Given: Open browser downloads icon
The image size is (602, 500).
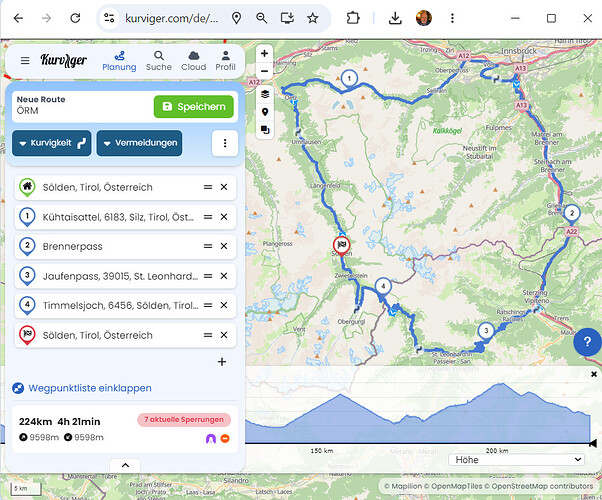Looking at the screenshot, I should pyautogui.click(x=395, y=18).
